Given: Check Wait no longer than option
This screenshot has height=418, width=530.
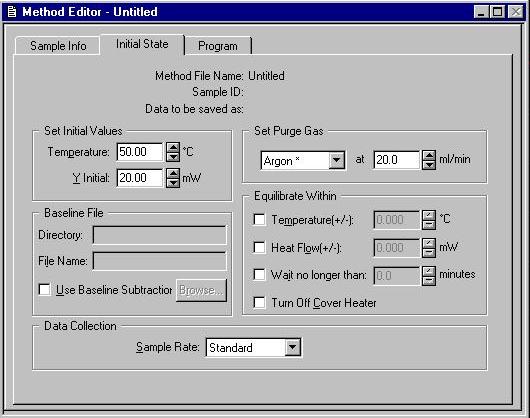Looking at the screenshot, I should [259, 274].
